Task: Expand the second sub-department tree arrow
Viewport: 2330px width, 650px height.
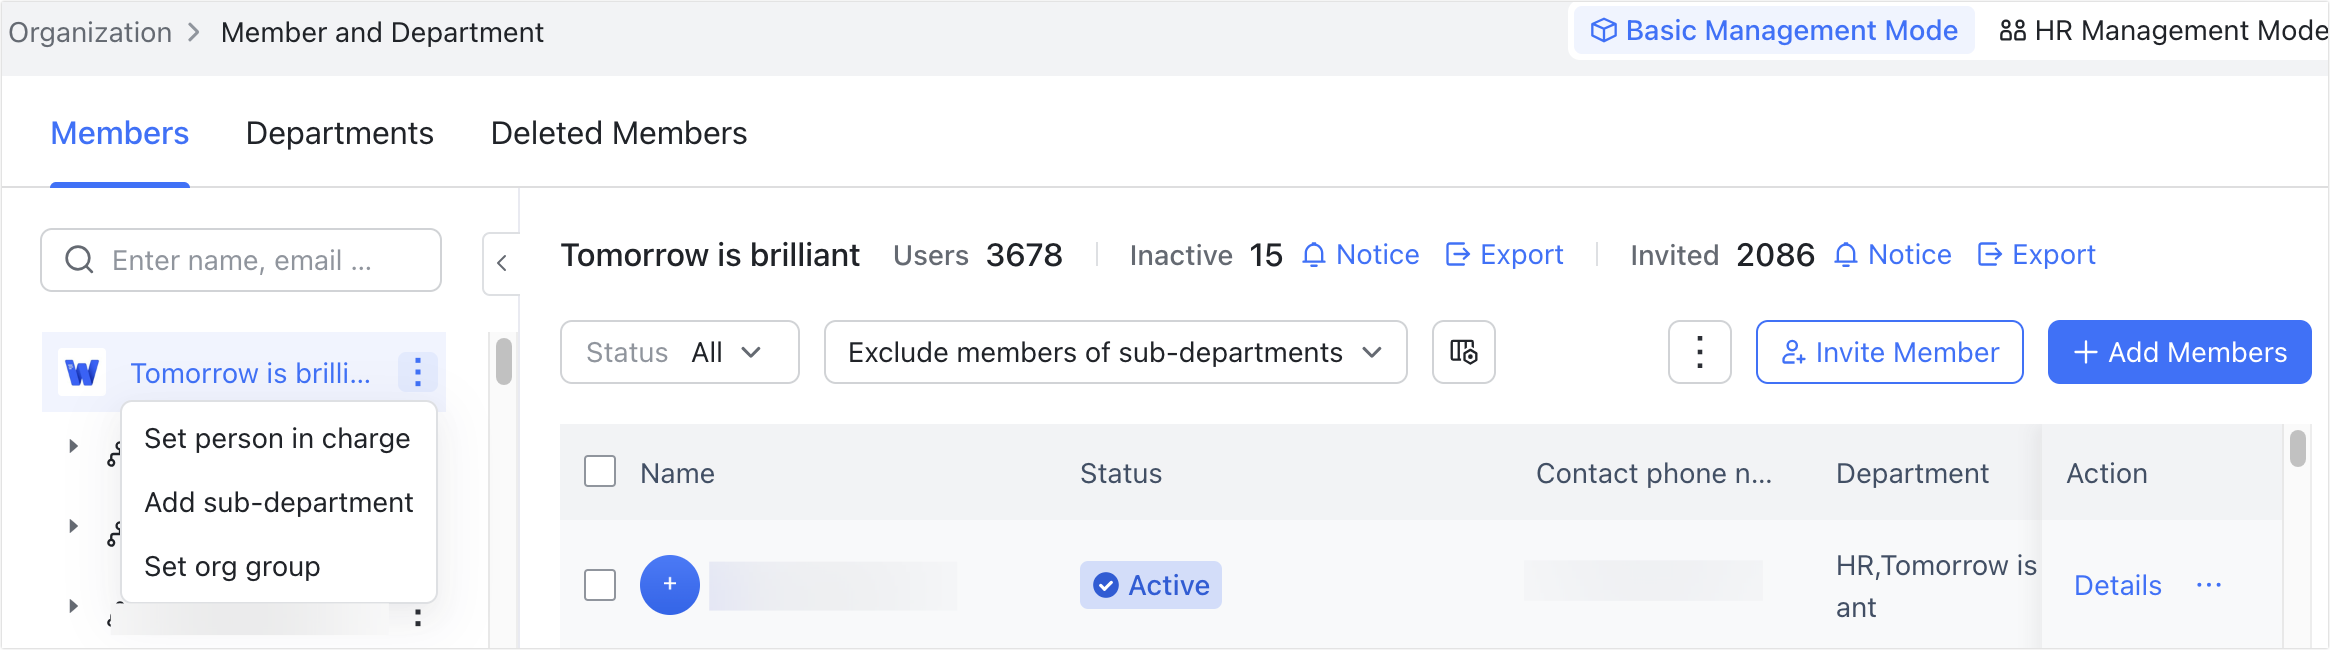Action: (x=73, y=526)
